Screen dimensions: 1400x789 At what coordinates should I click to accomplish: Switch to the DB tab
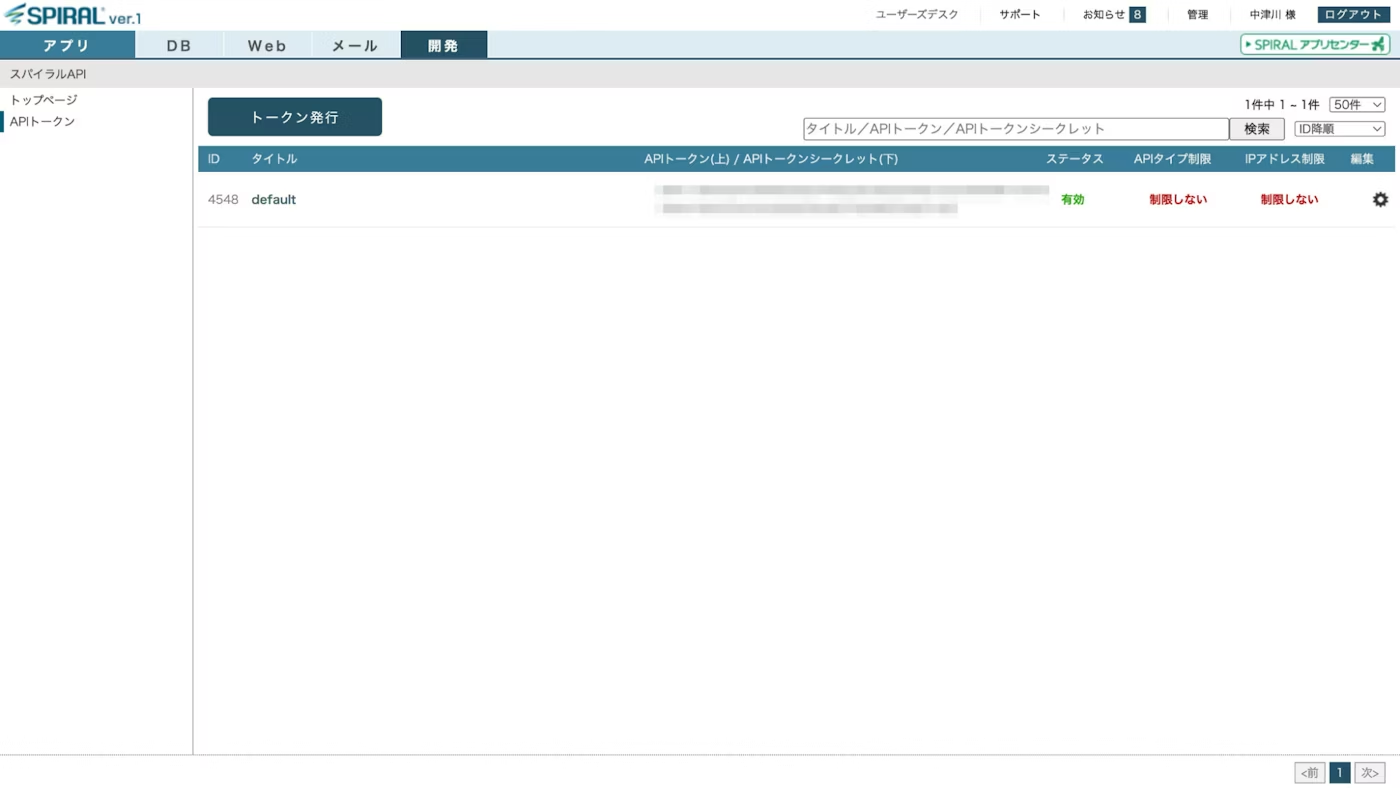click(178, 44)
